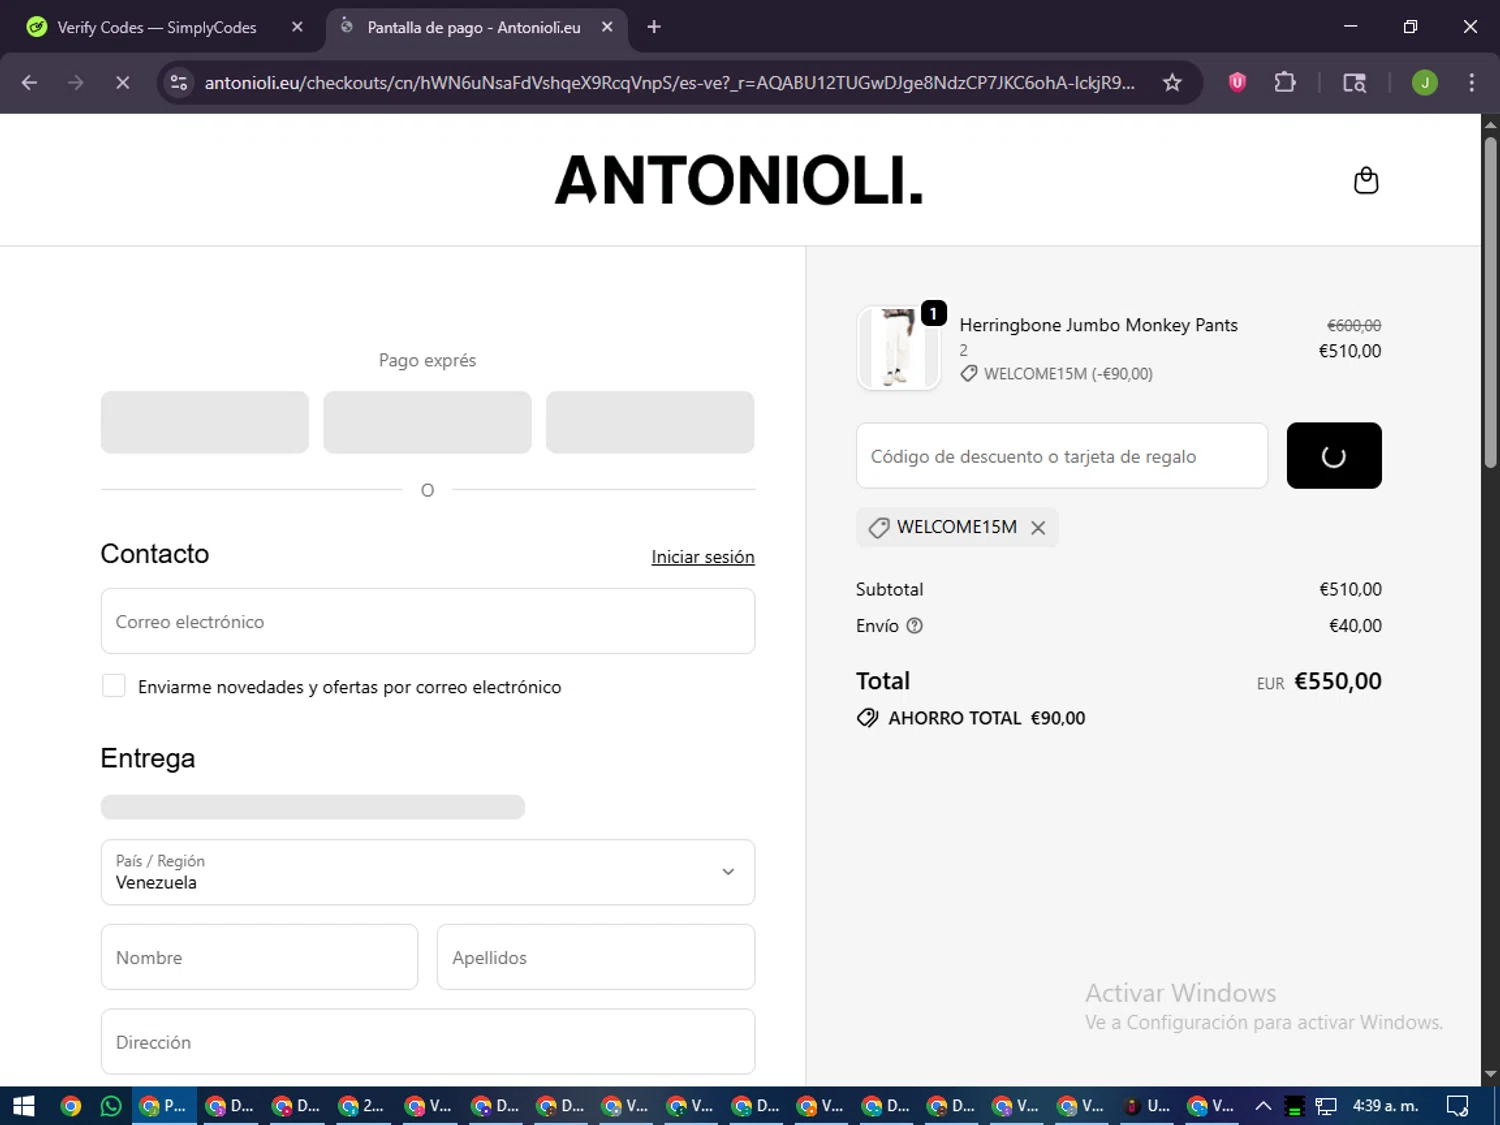
Task: Click the address bar URL
Action: (x=669, y=83)
